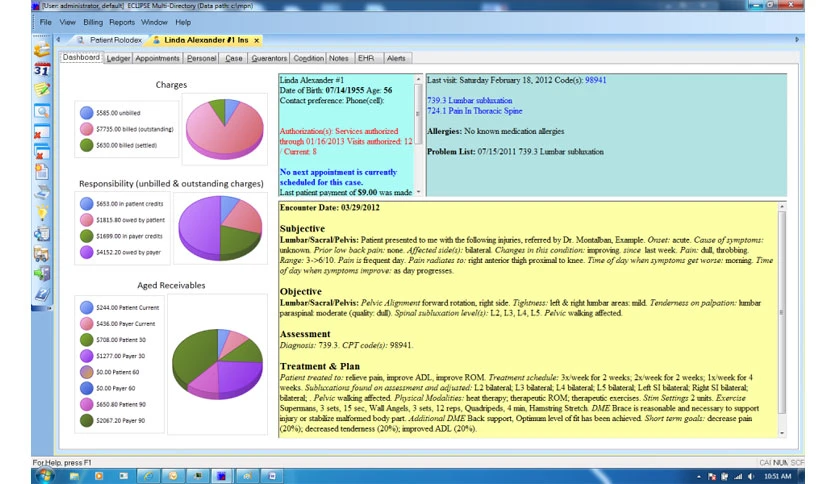Click the filing cabinet folders sidebar icon
This screenshot has width=836, height=484.
42,254
